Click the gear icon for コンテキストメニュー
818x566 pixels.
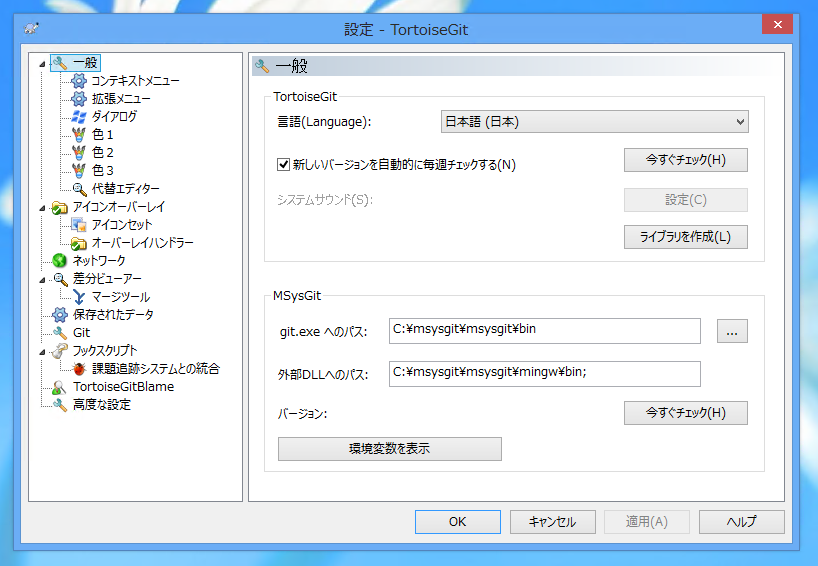pyautogui.click(x=79, y=81)
